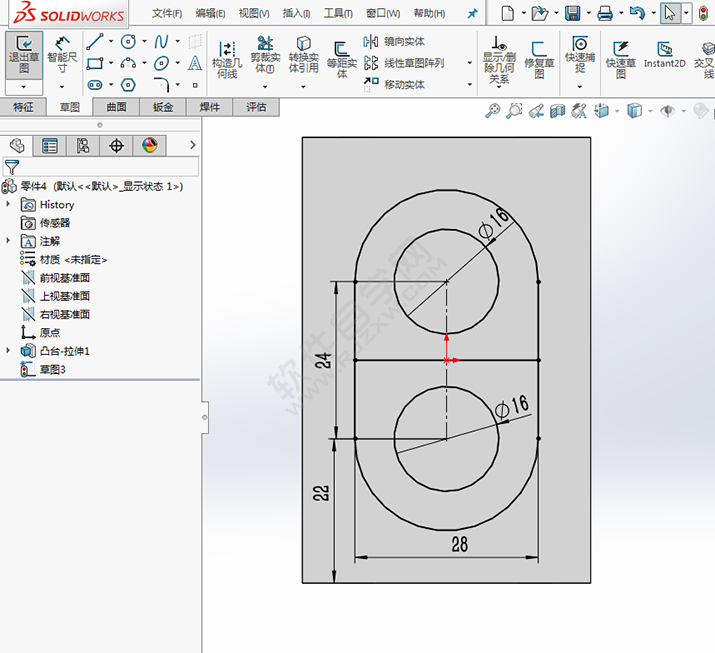Click the Exit Sketch (退出草图) button
The height and width of the screenshot is (653, 715).
[24, 55]
